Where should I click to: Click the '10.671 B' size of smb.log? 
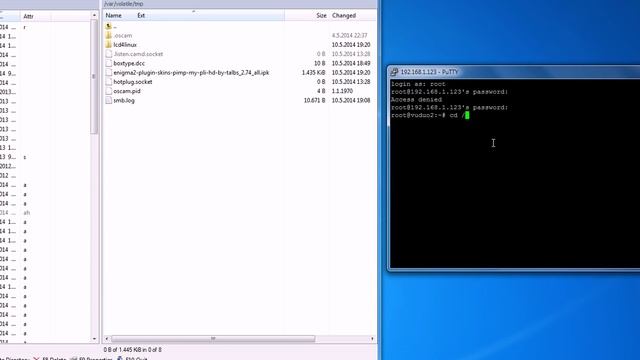coord(314,100)
